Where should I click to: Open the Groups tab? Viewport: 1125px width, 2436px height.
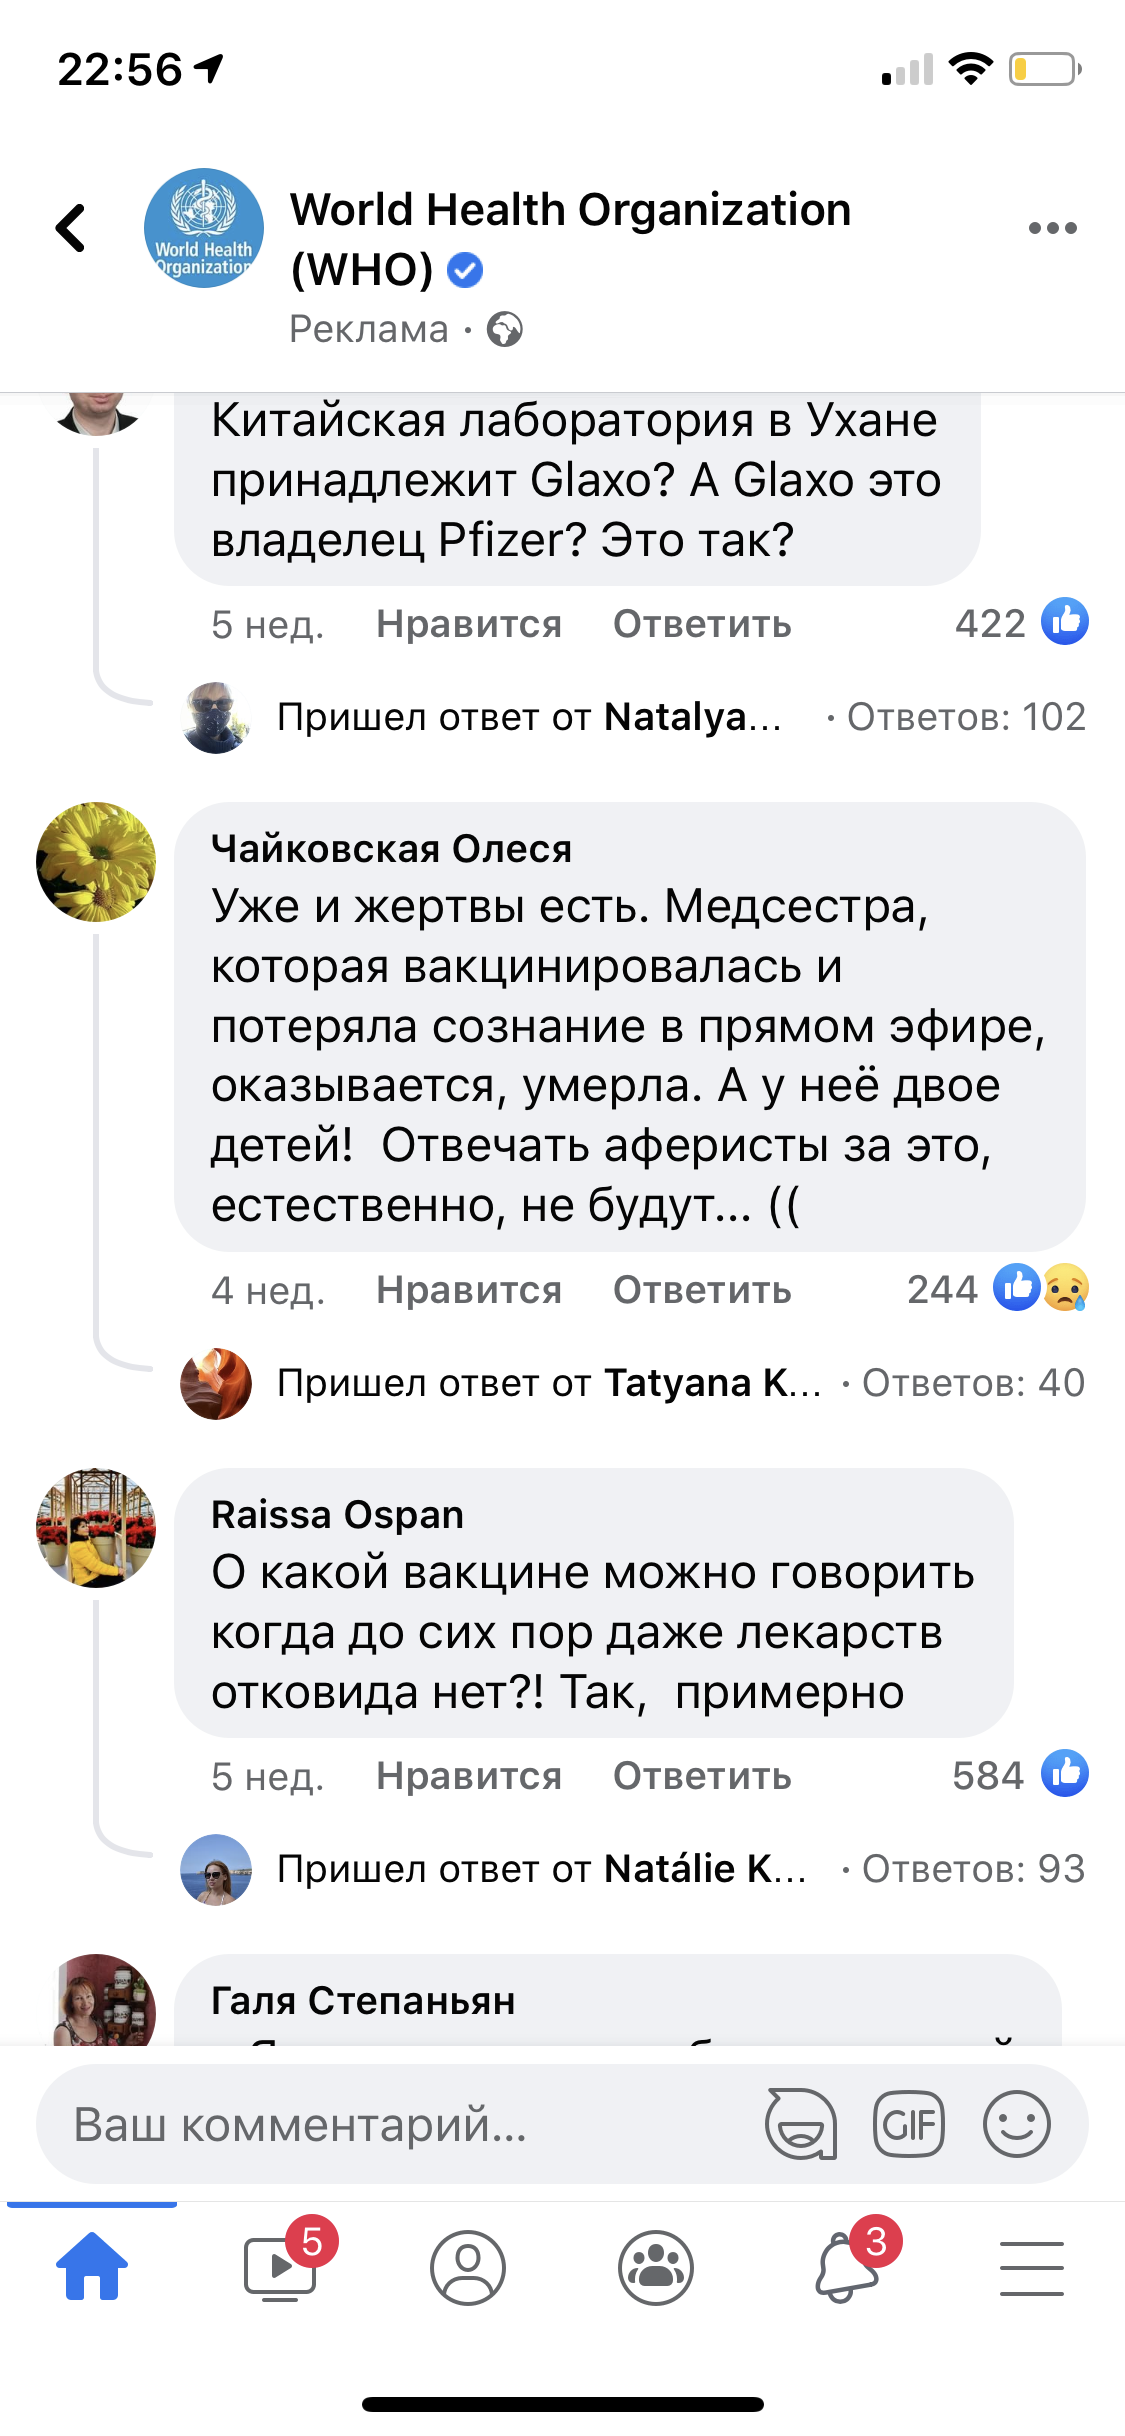tap(656, 2268)
